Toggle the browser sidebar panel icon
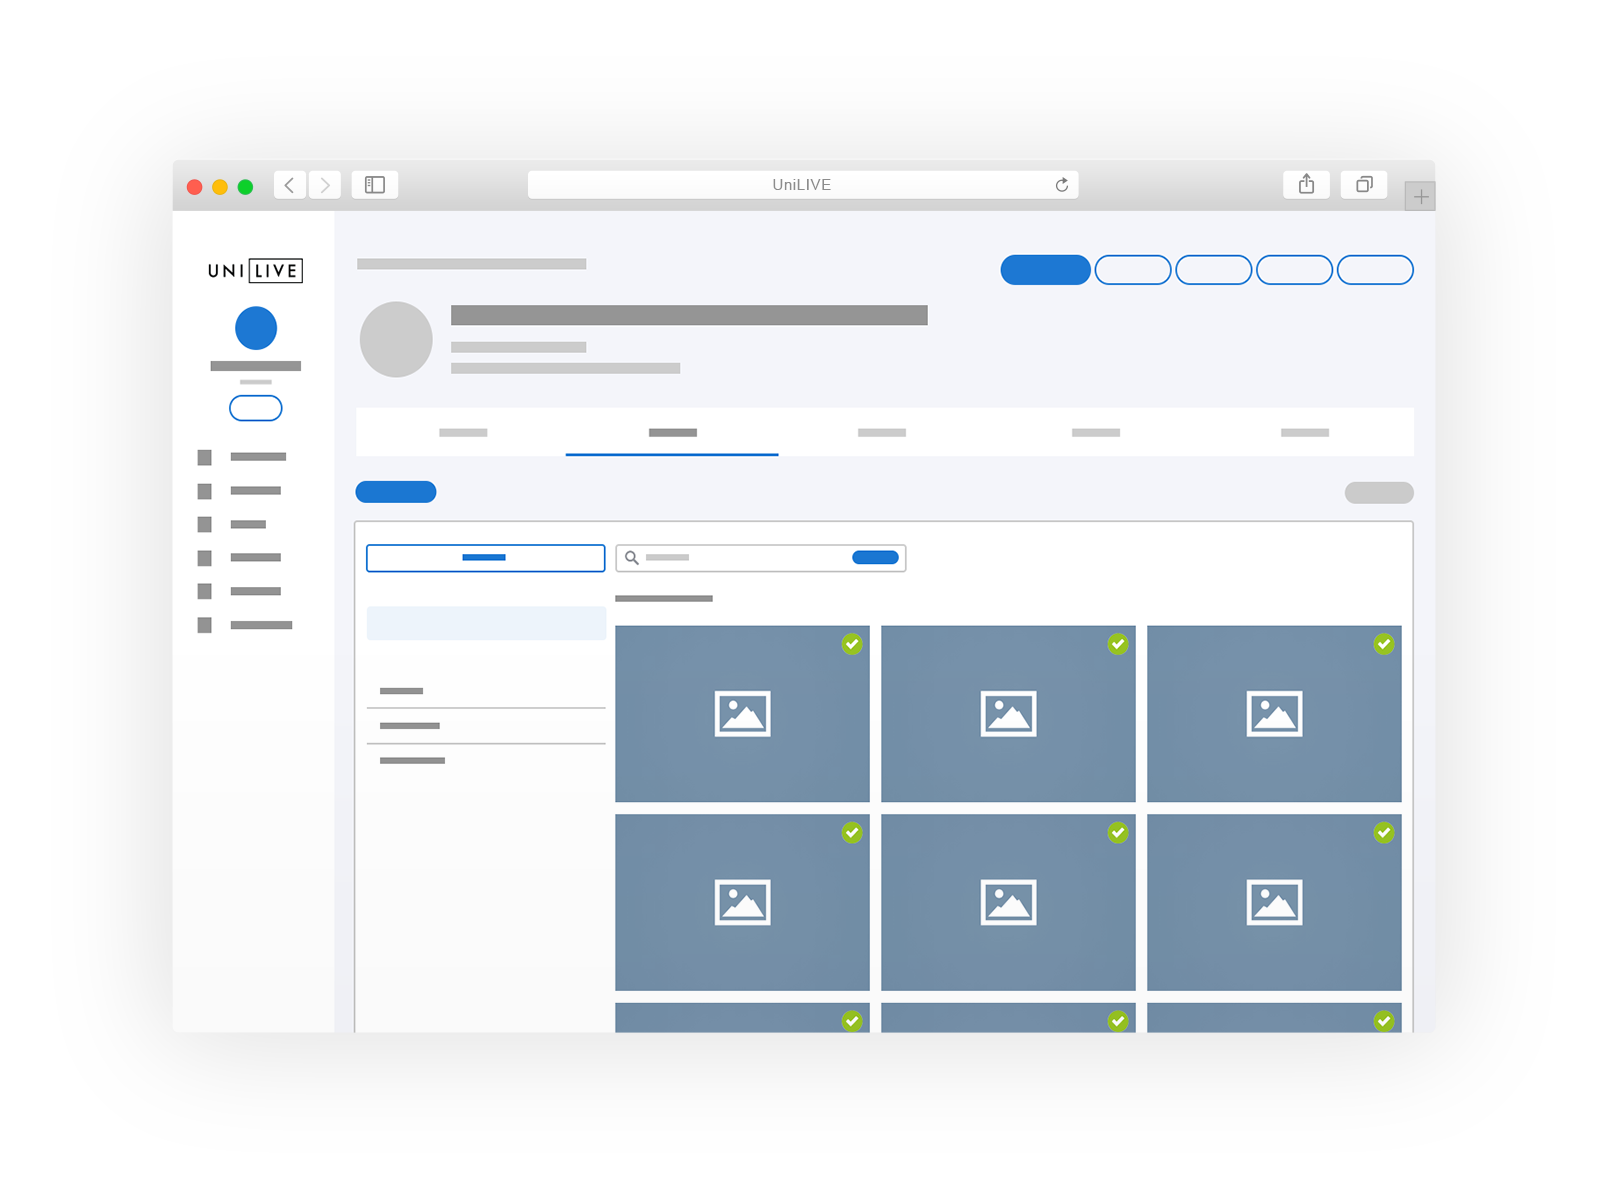This screenshot has height=1200, width=1600. [375, 185]
